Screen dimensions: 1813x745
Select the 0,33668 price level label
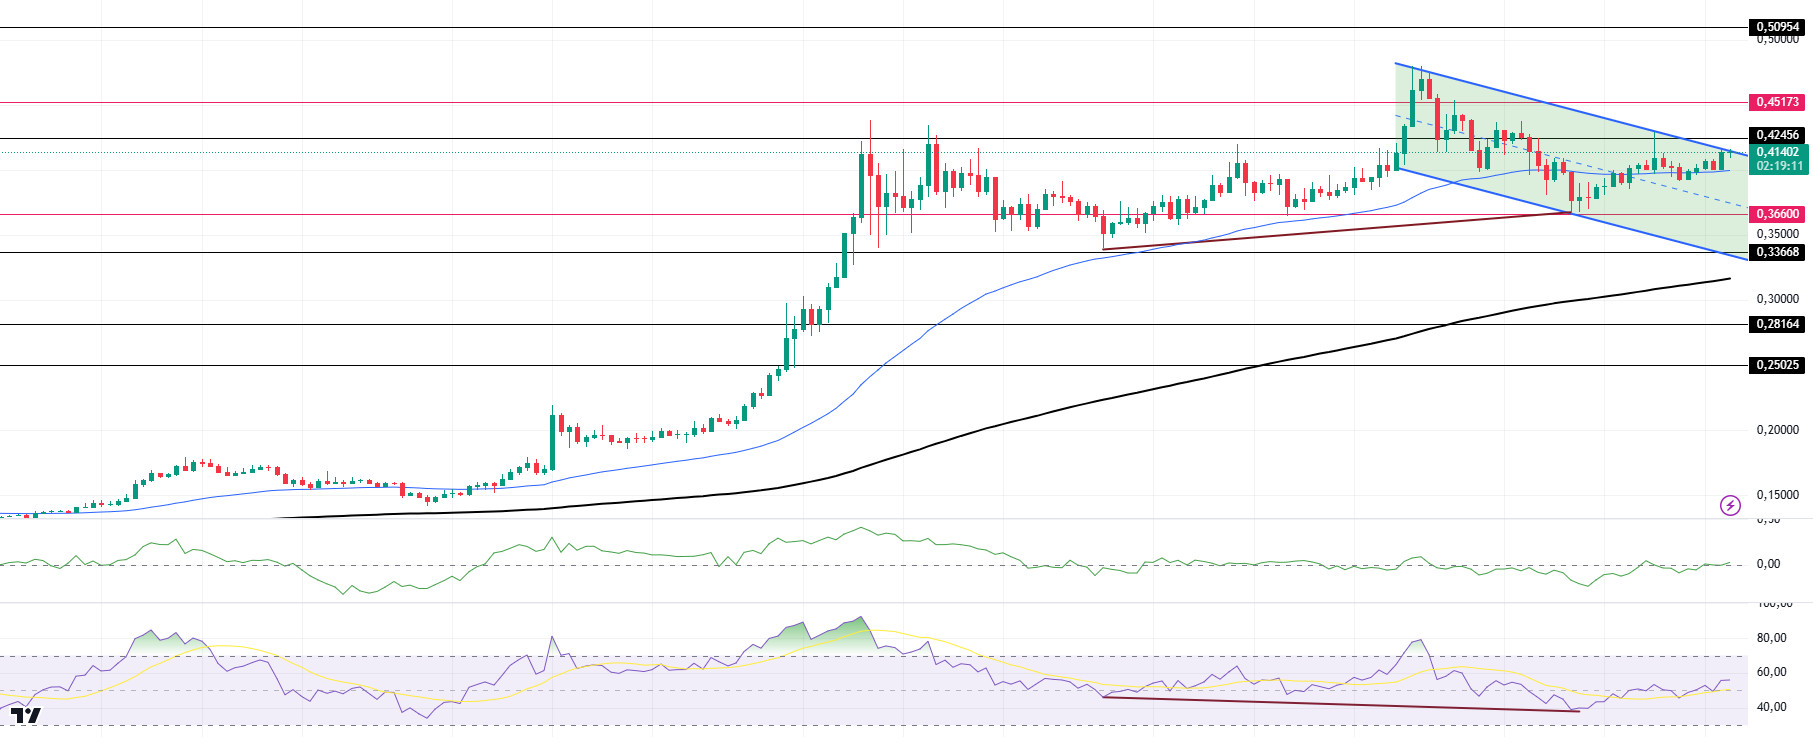tap(1778, 252)
